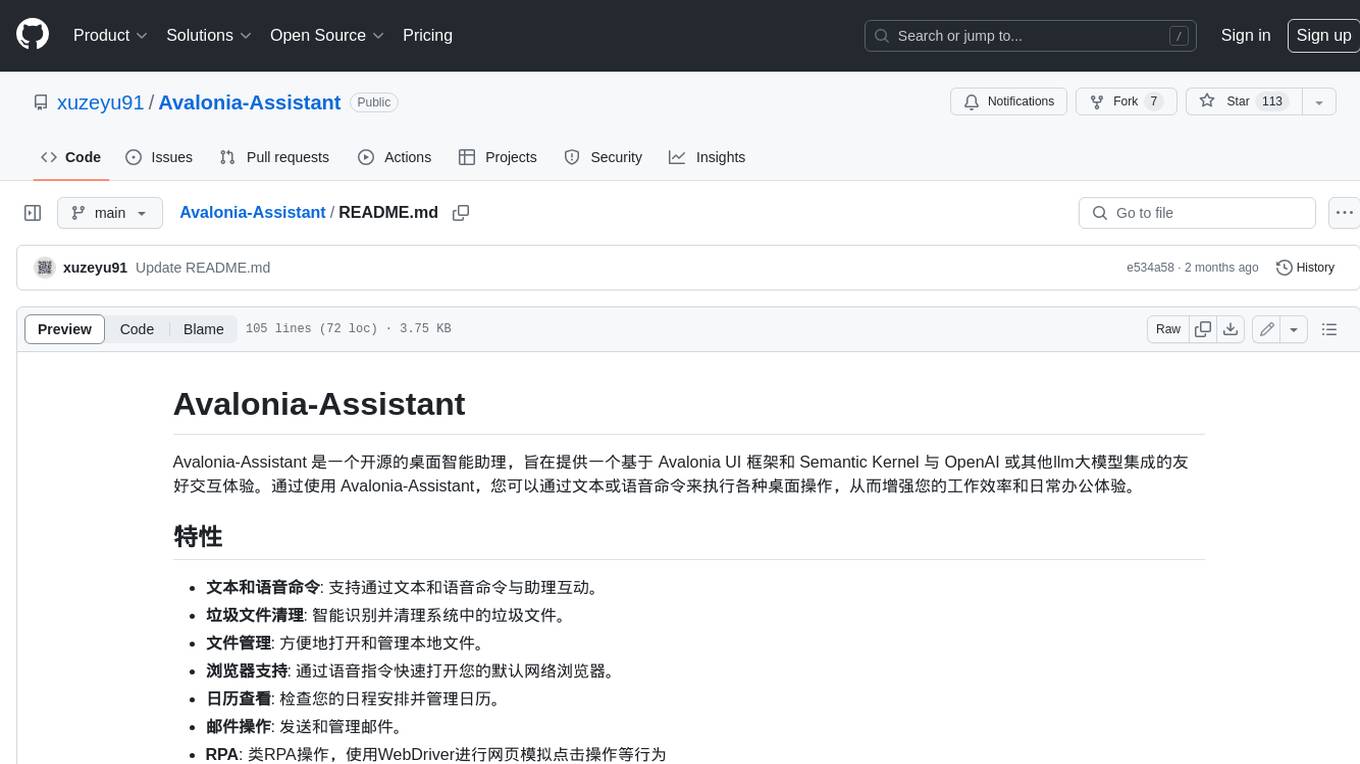Copy raw file contents
The image size is (1360, 764).
coord(1203,329)
